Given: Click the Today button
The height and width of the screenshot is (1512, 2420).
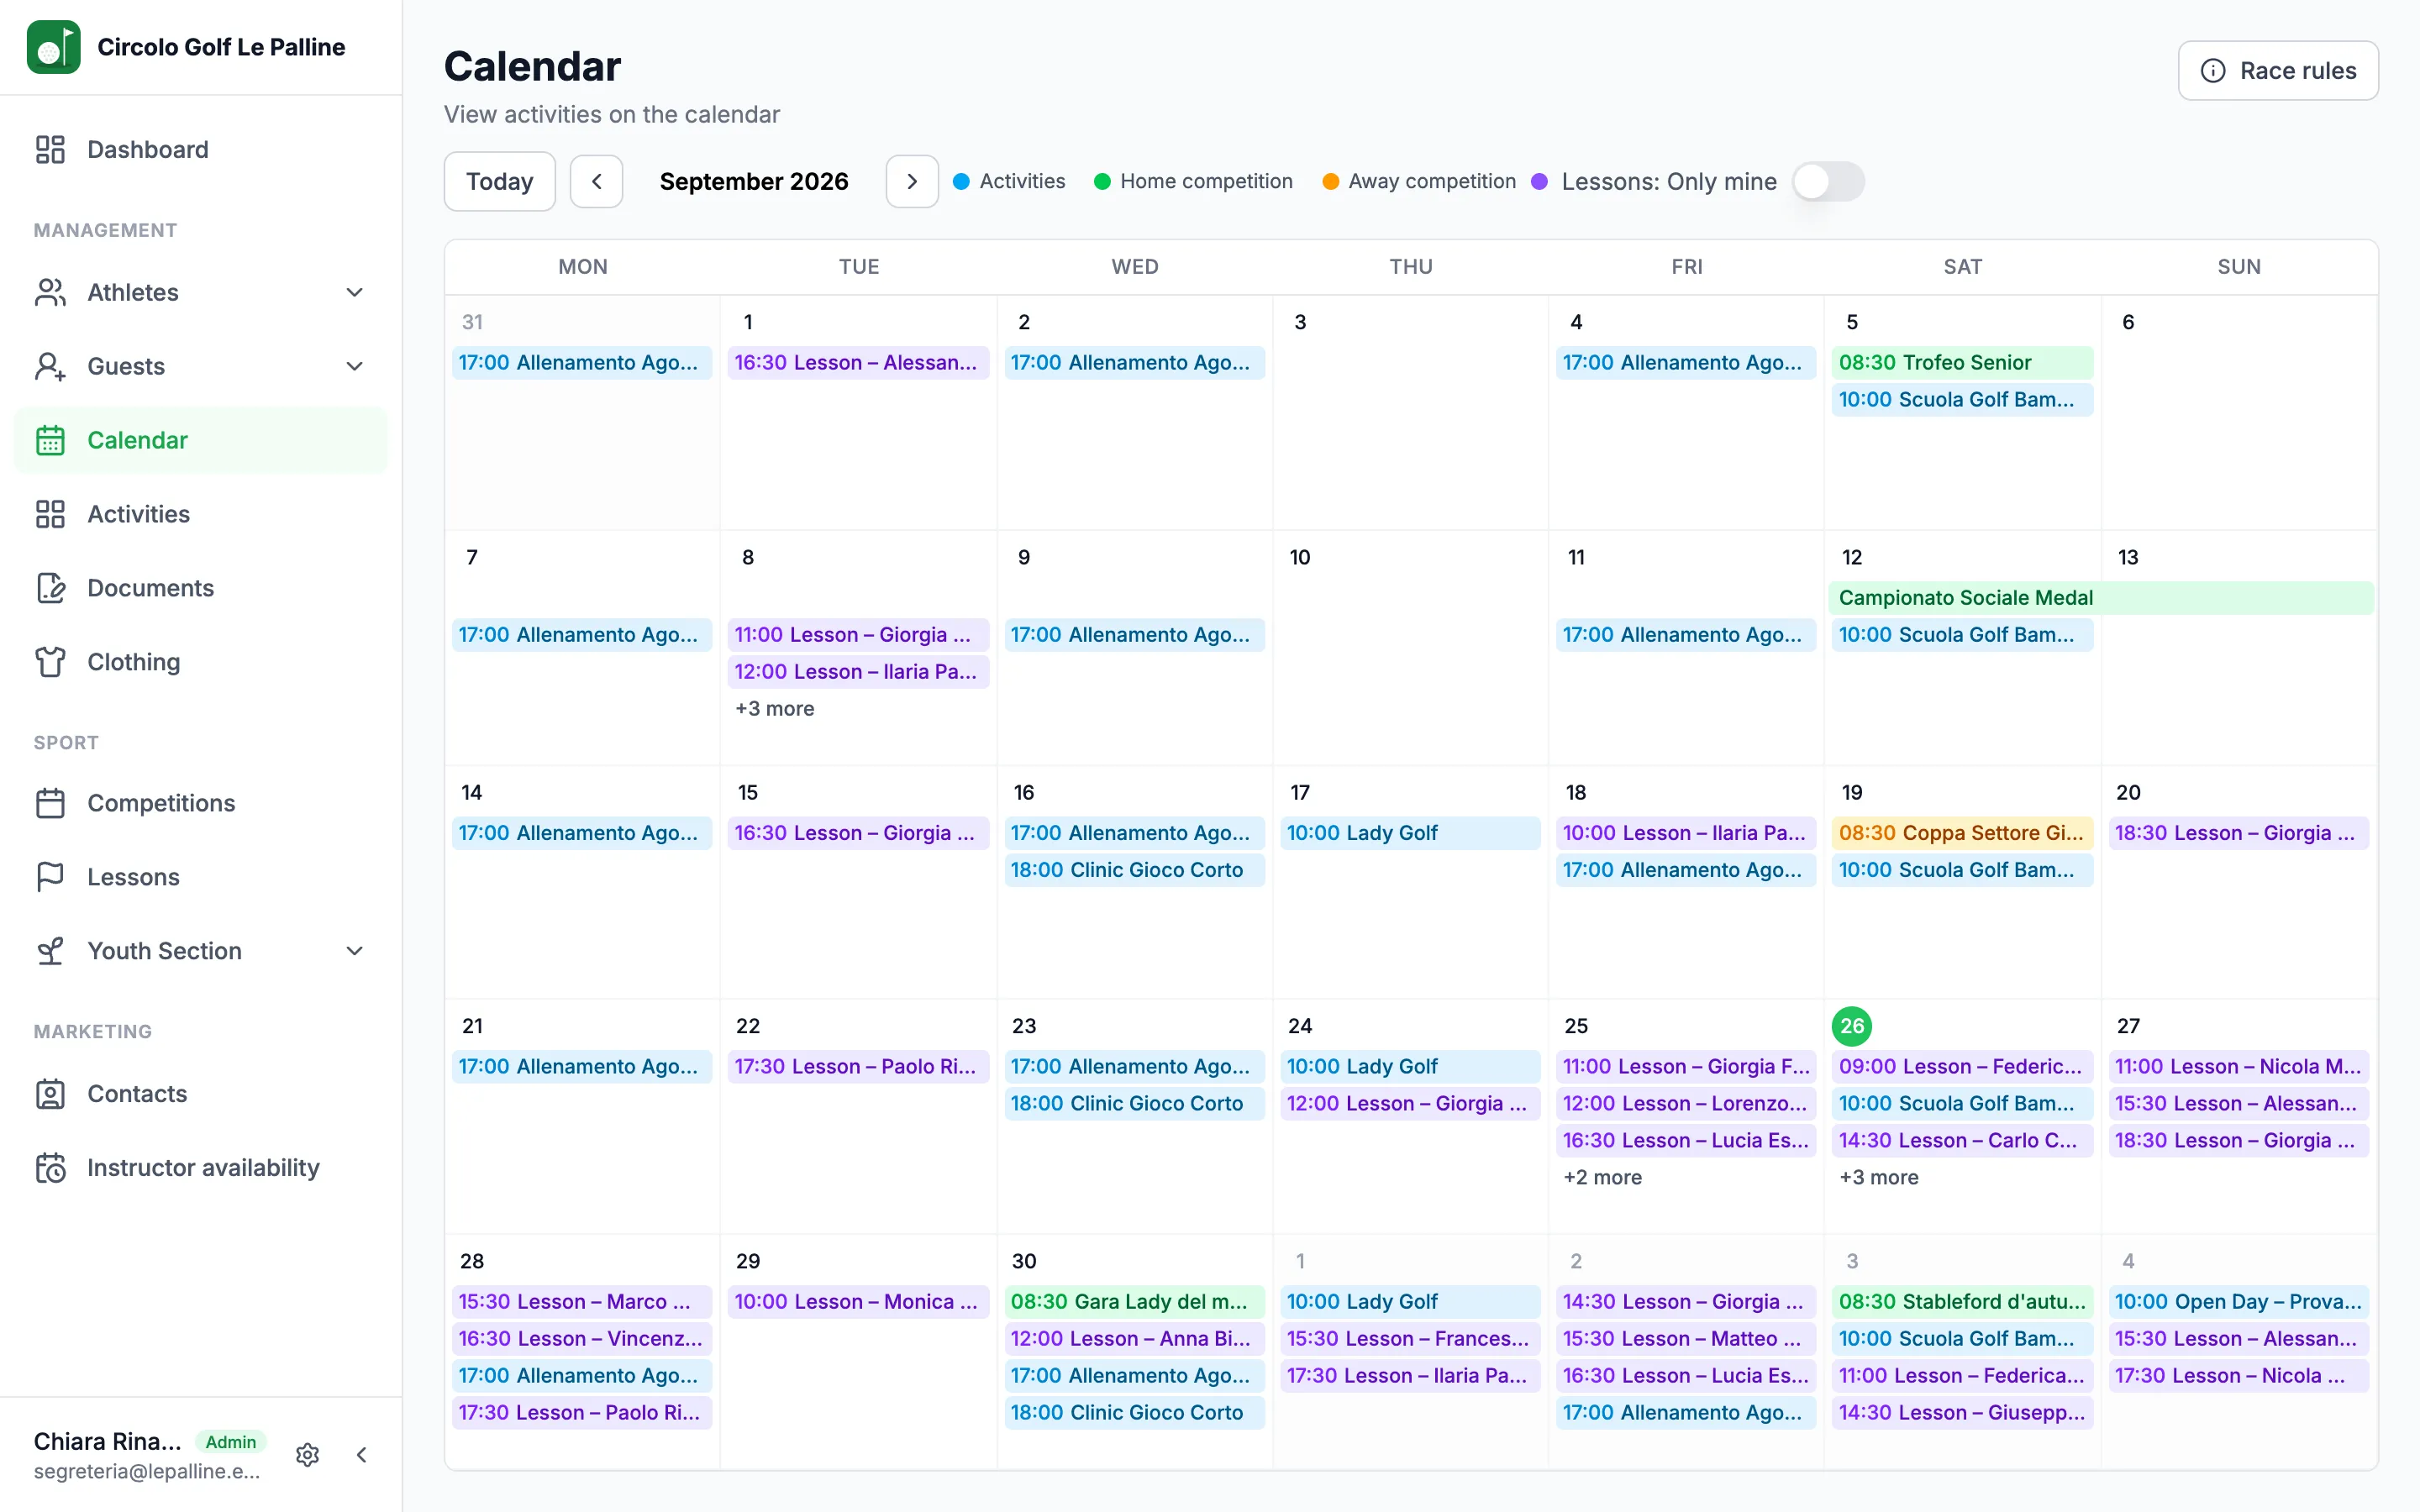Looking at the screenshot, I should click(x=500, y=182).
